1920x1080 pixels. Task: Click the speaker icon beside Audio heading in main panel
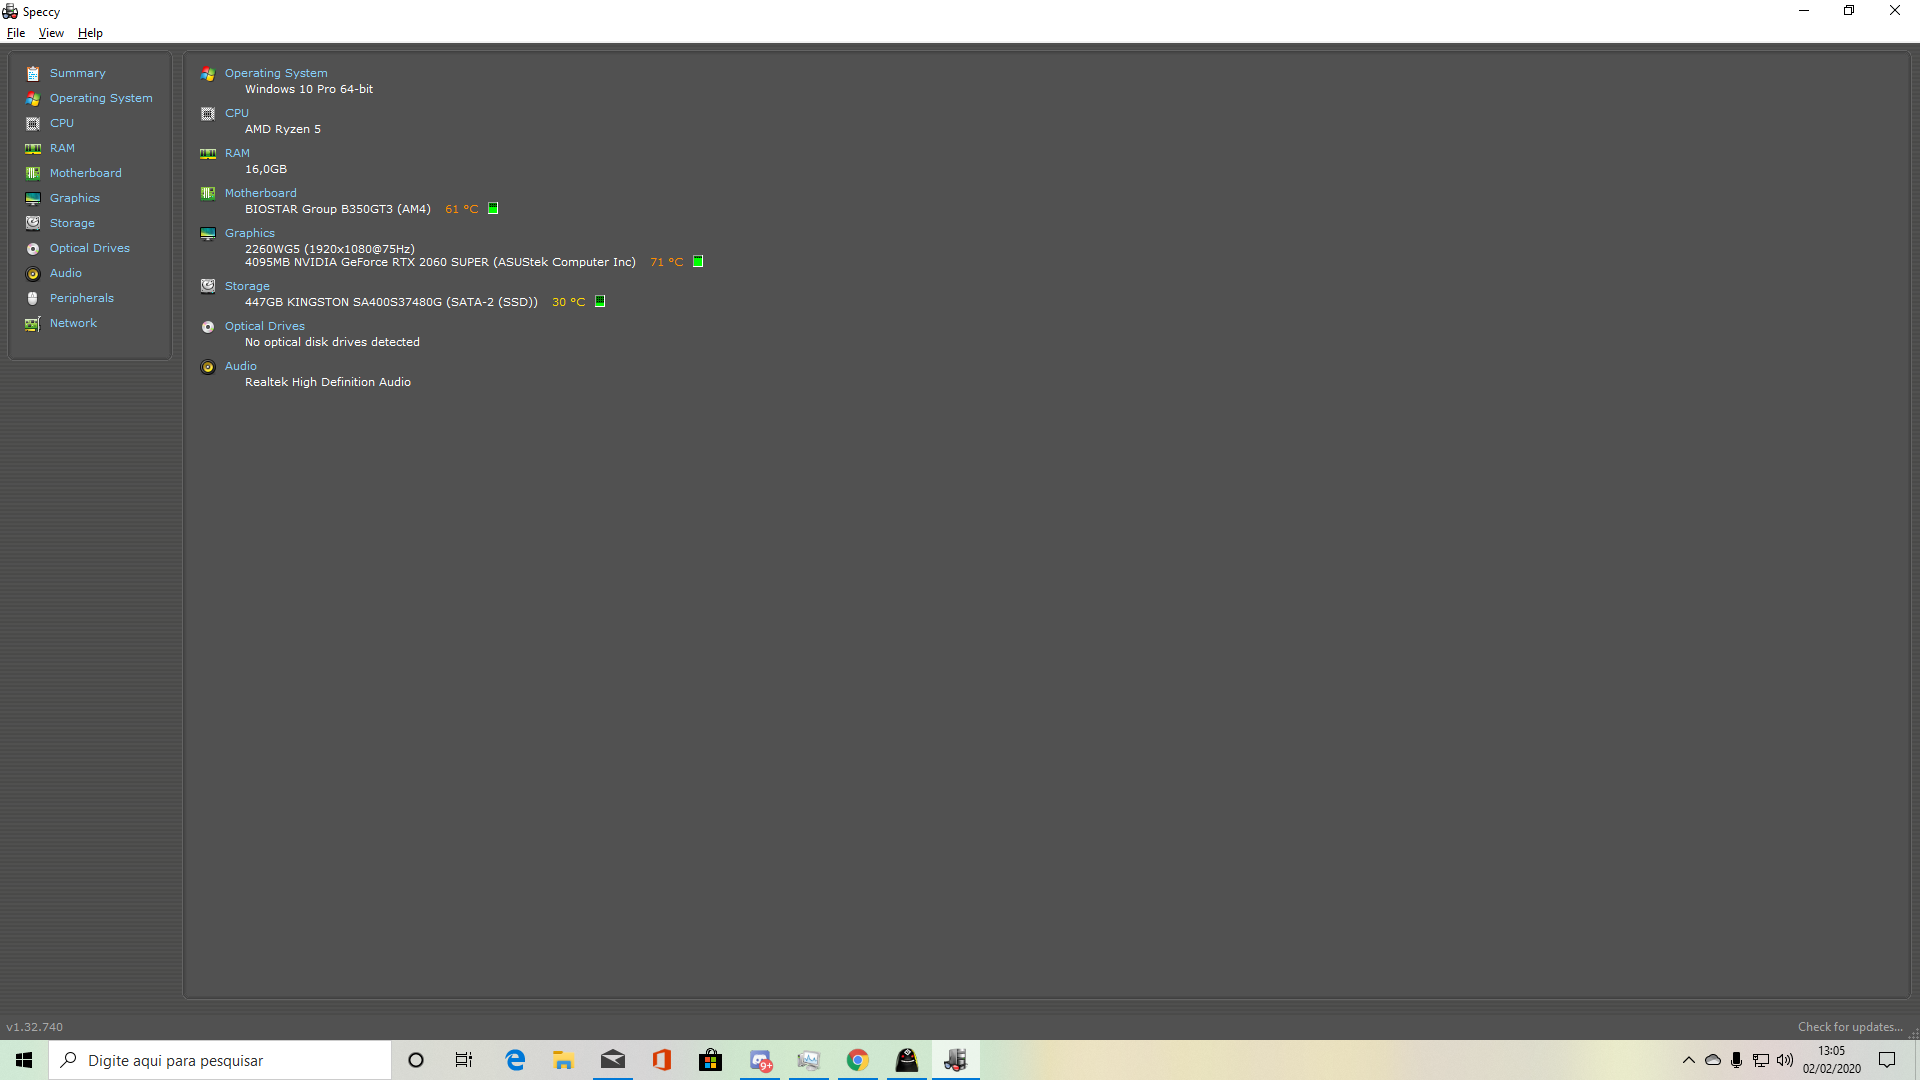pyautogui.click(x=208, y=367)
